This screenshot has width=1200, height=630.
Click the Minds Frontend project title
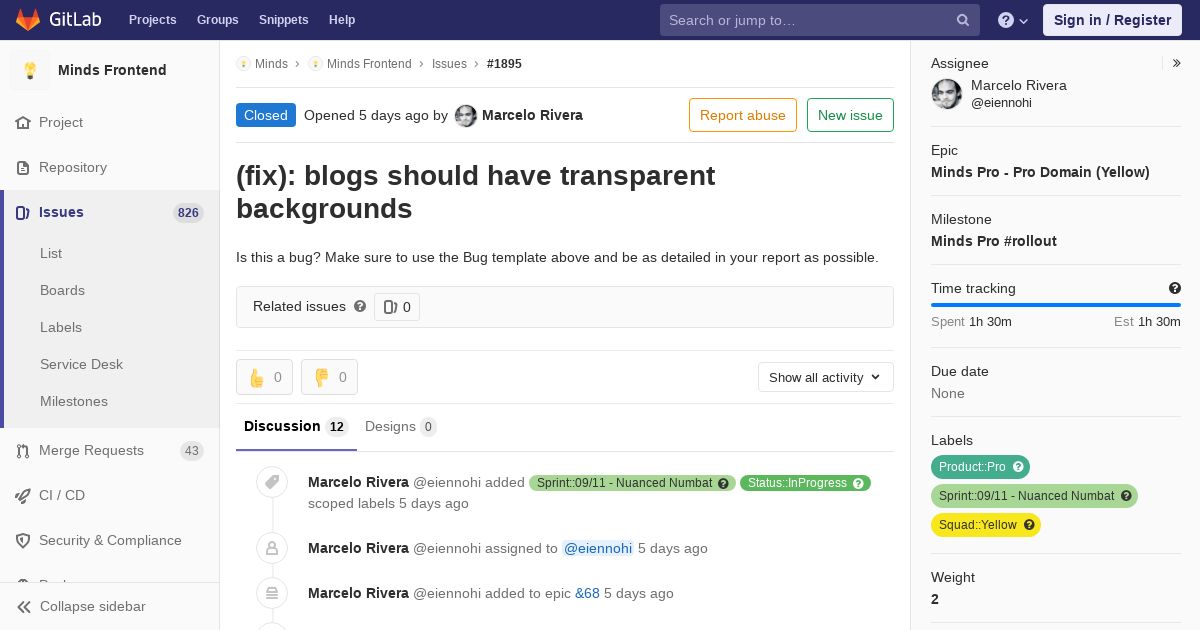pos(112,70)
